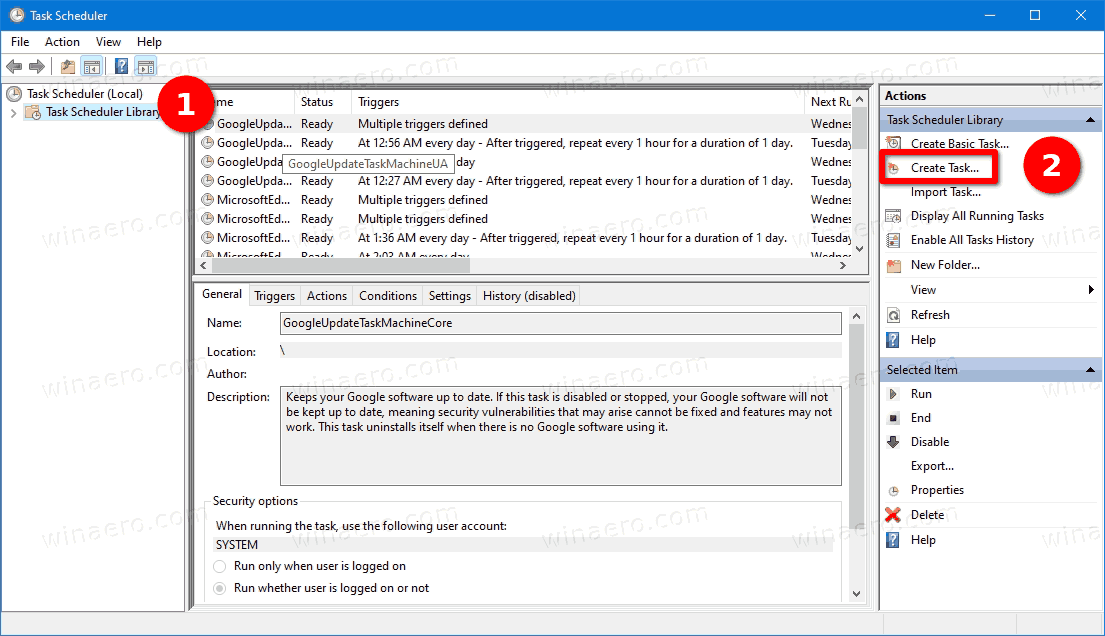The height and width of the screenshot is (636, 1105).
Task: Click the New Folder icon
Action: pos(893,264)
